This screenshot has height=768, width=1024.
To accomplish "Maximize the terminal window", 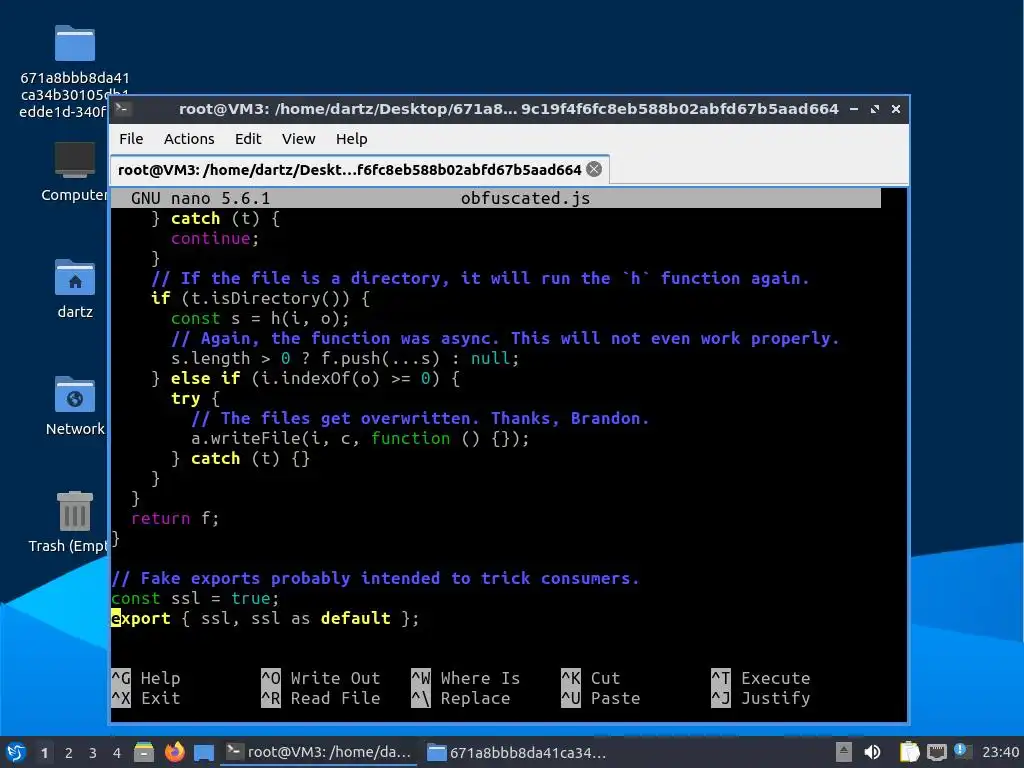I will (874, 109).
